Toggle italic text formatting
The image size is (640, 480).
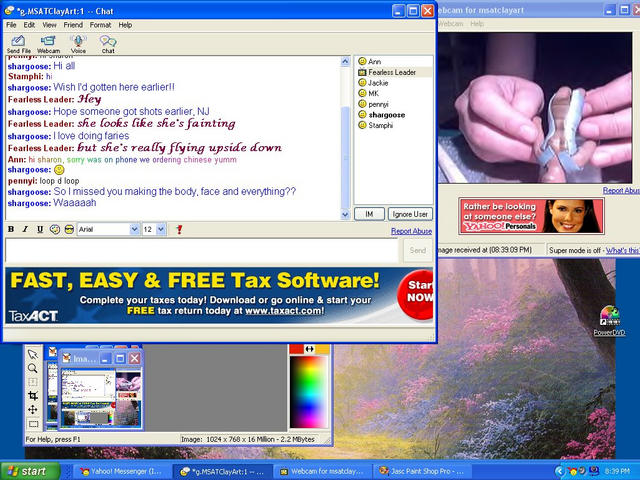point(25,229)
